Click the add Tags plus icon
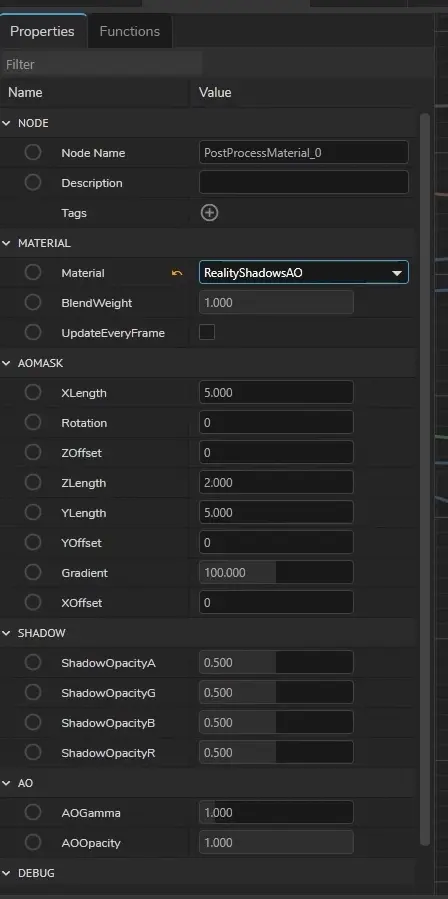Screen dimensions: 448x899 pyautogui.click(x=209, y=213)
